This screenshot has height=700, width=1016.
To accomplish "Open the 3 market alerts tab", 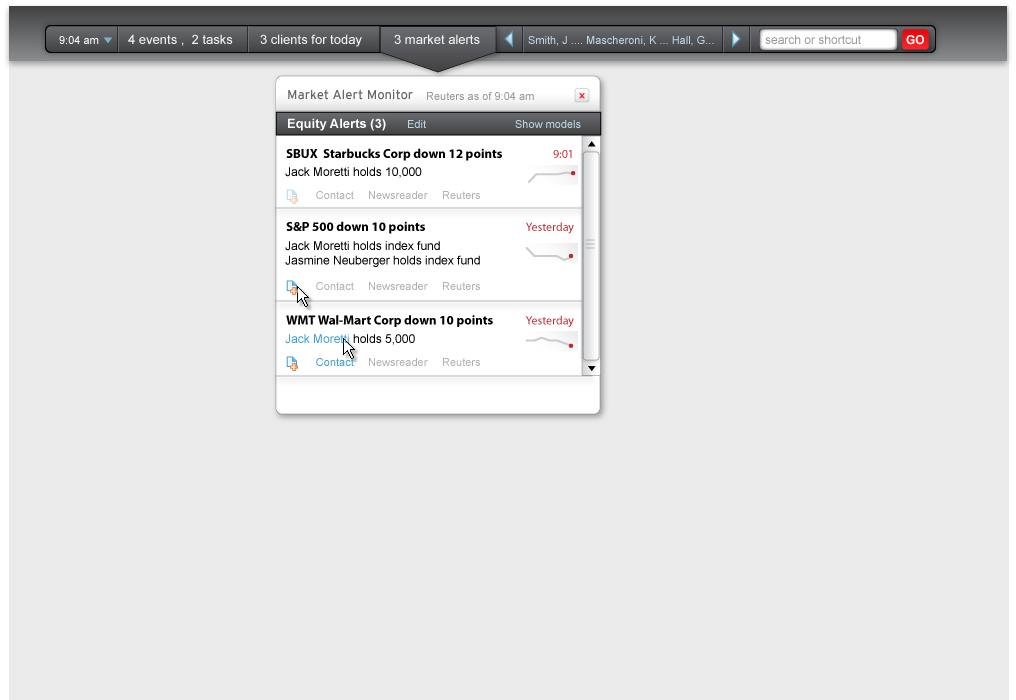I will coord(437,40).
